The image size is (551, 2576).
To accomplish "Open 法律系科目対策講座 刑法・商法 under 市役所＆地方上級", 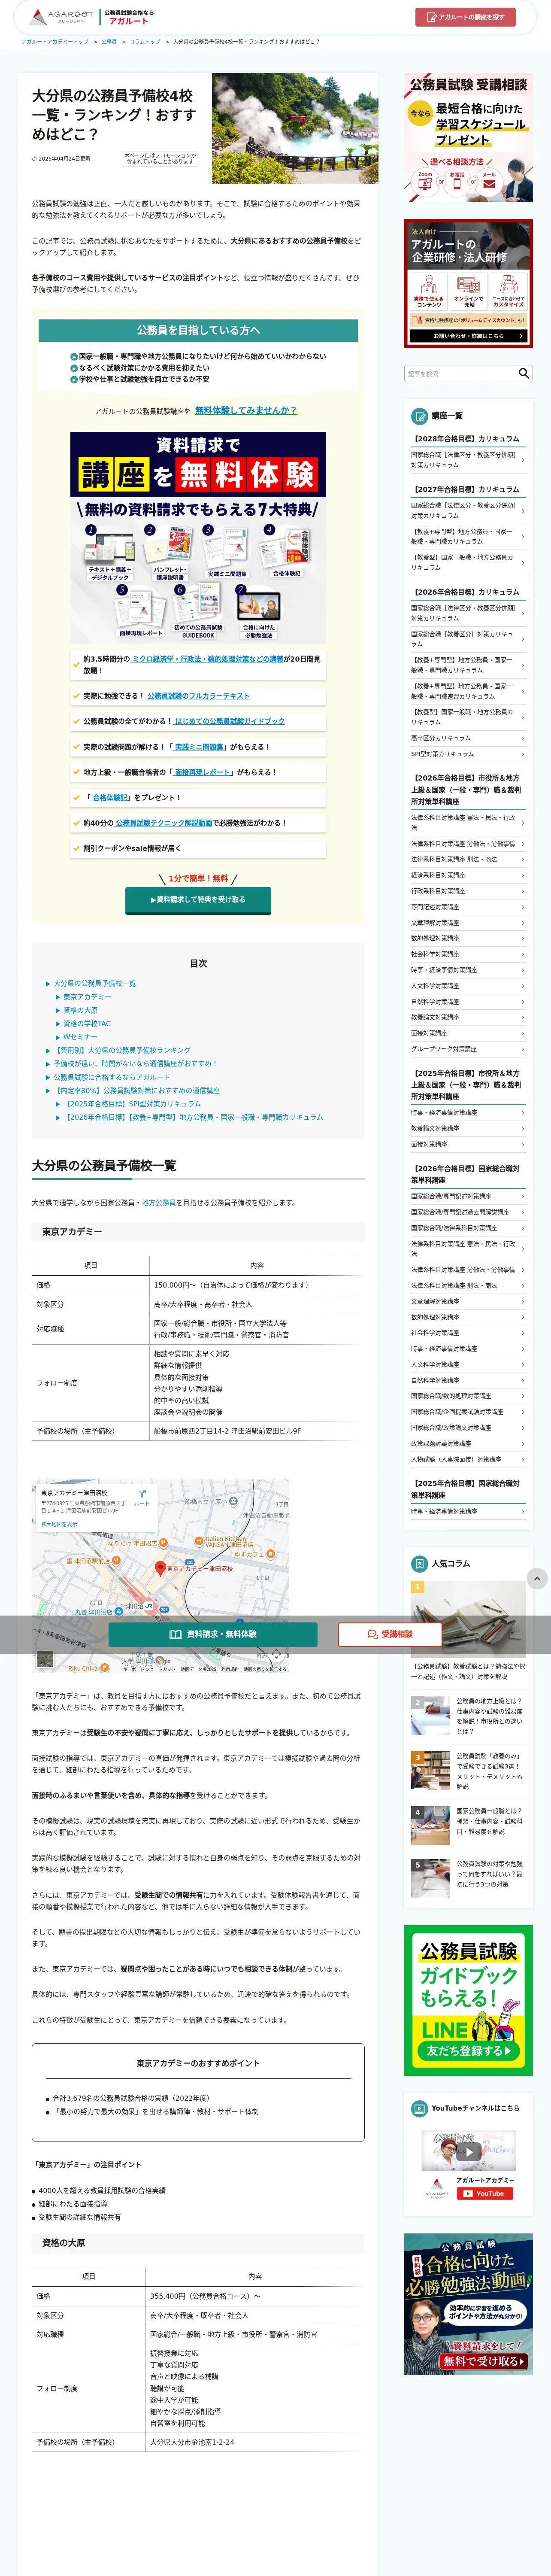I will pyautogui.click(x=468, y=859).
